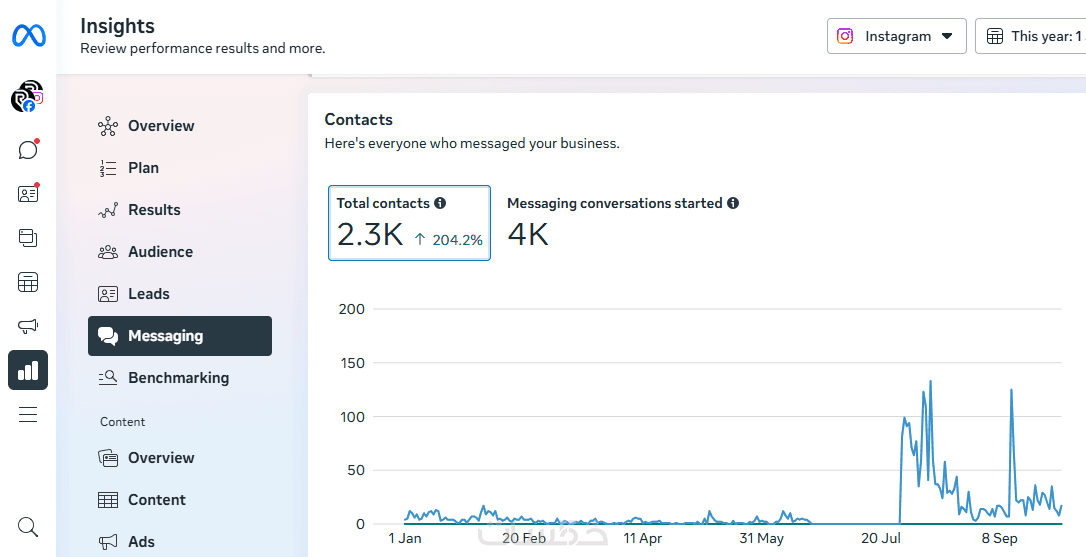Select the Messaging section in sidebar

(180, 336)
